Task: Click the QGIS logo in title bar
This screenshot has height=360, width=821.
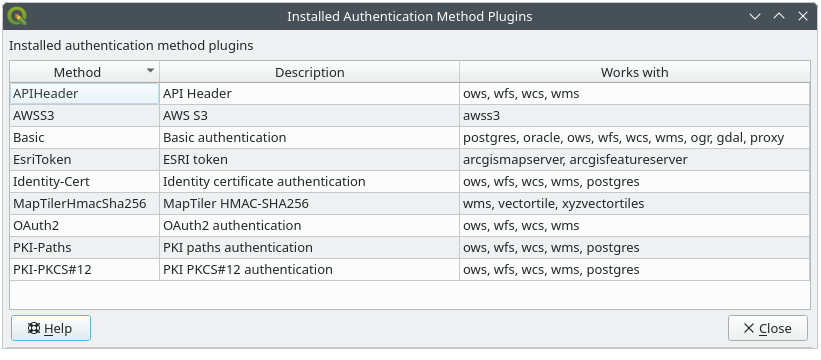Action: tap(17, 16)
